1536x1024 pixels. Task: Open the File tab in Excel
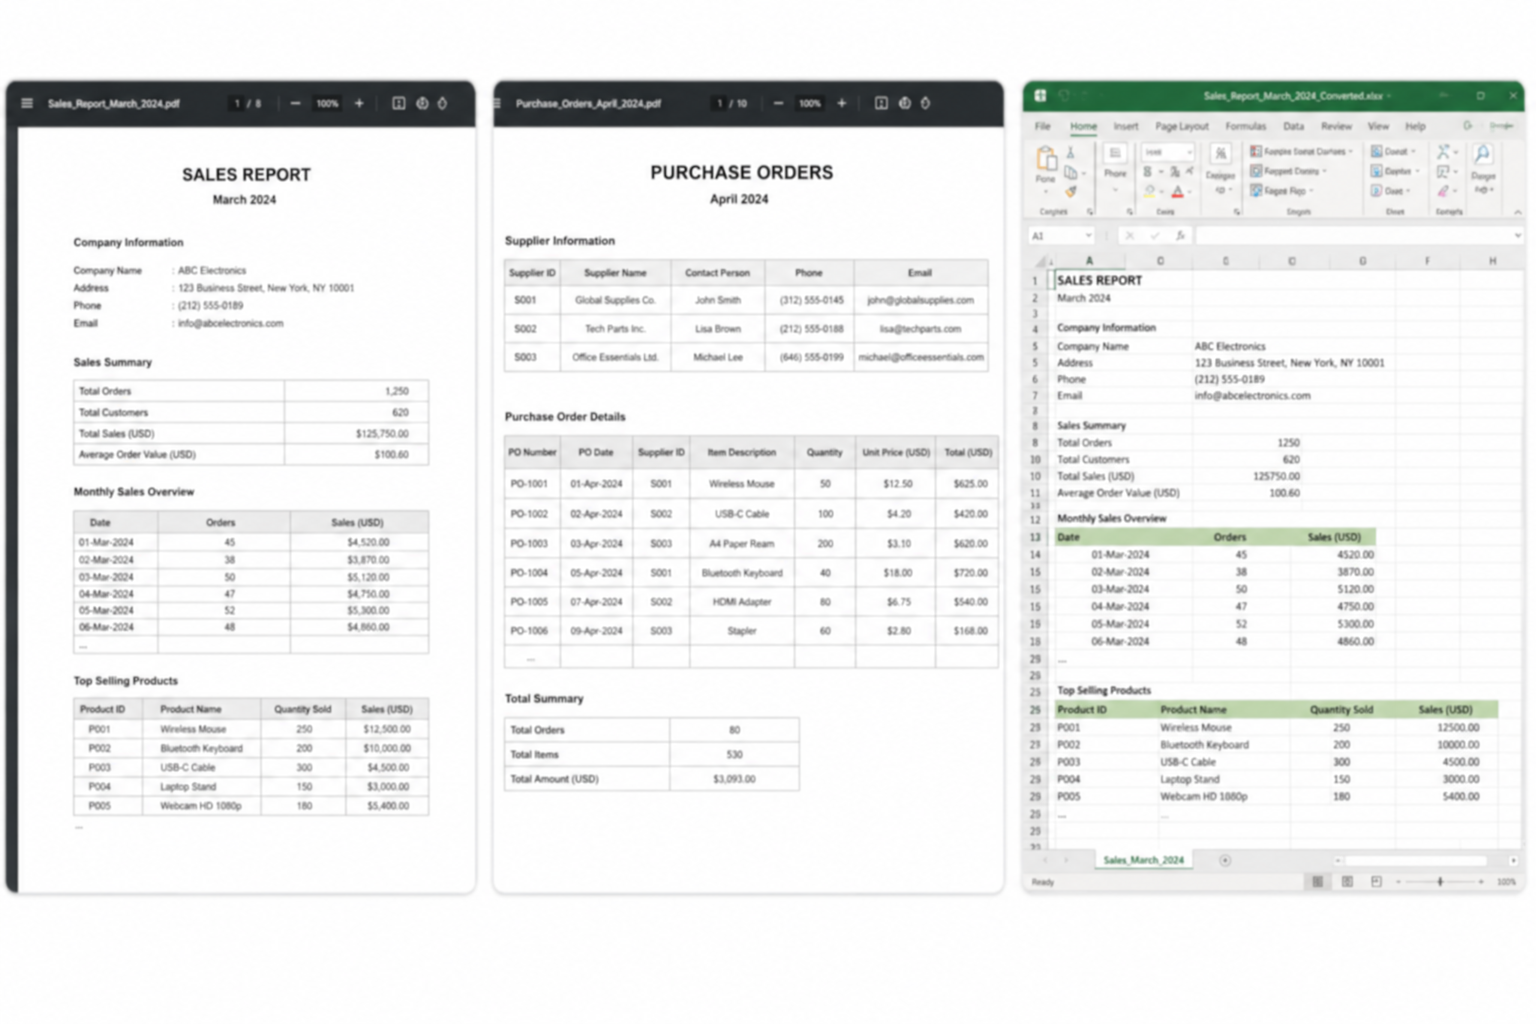[1042, 126]
